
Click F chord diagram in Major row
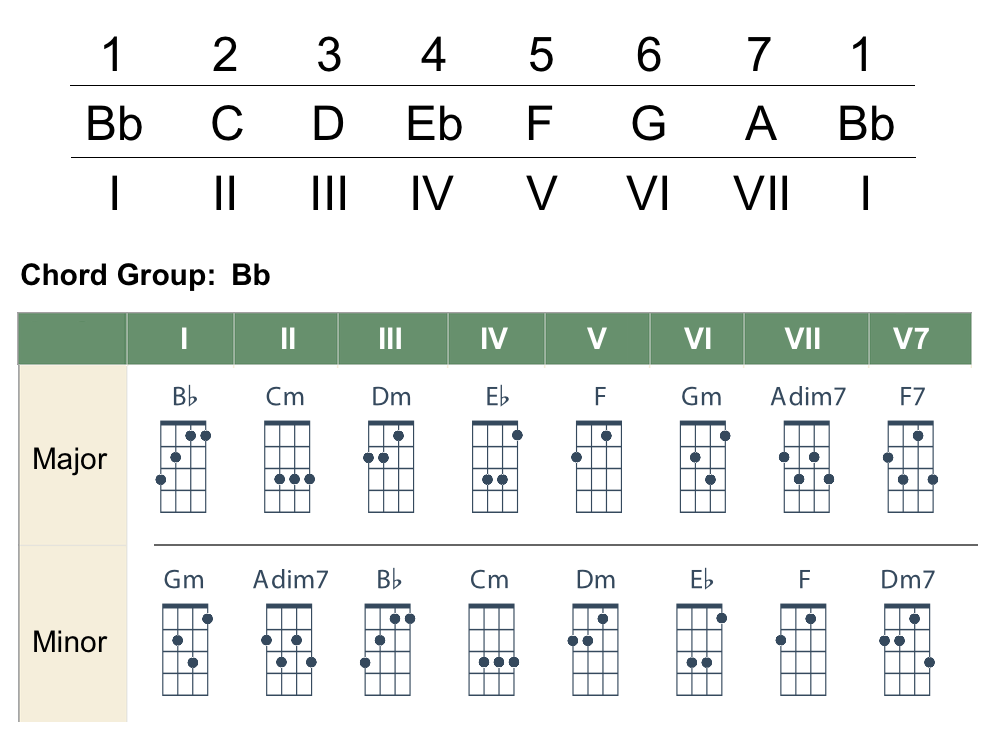(598, 467)
